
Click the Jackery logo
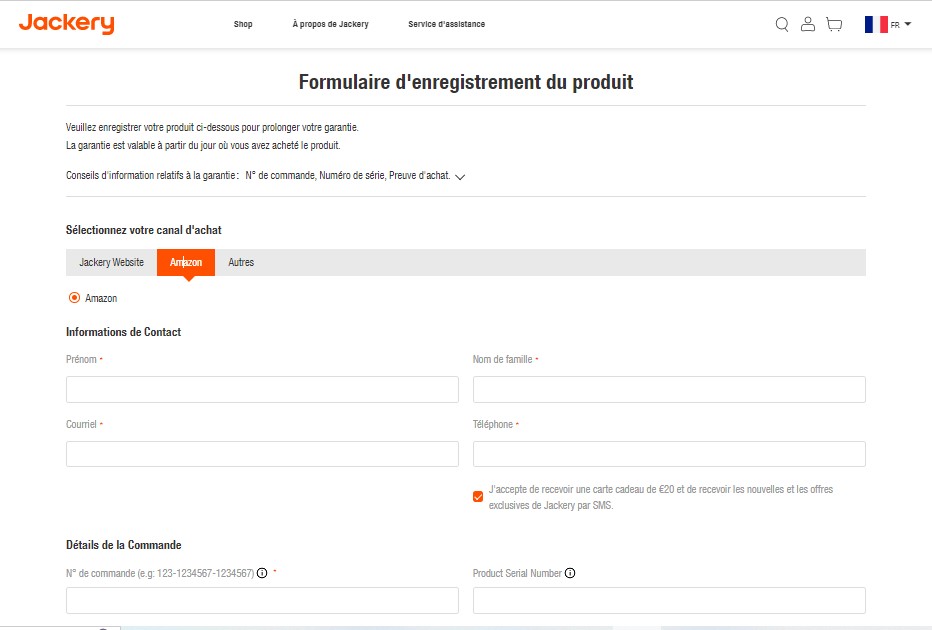[66, 24]
